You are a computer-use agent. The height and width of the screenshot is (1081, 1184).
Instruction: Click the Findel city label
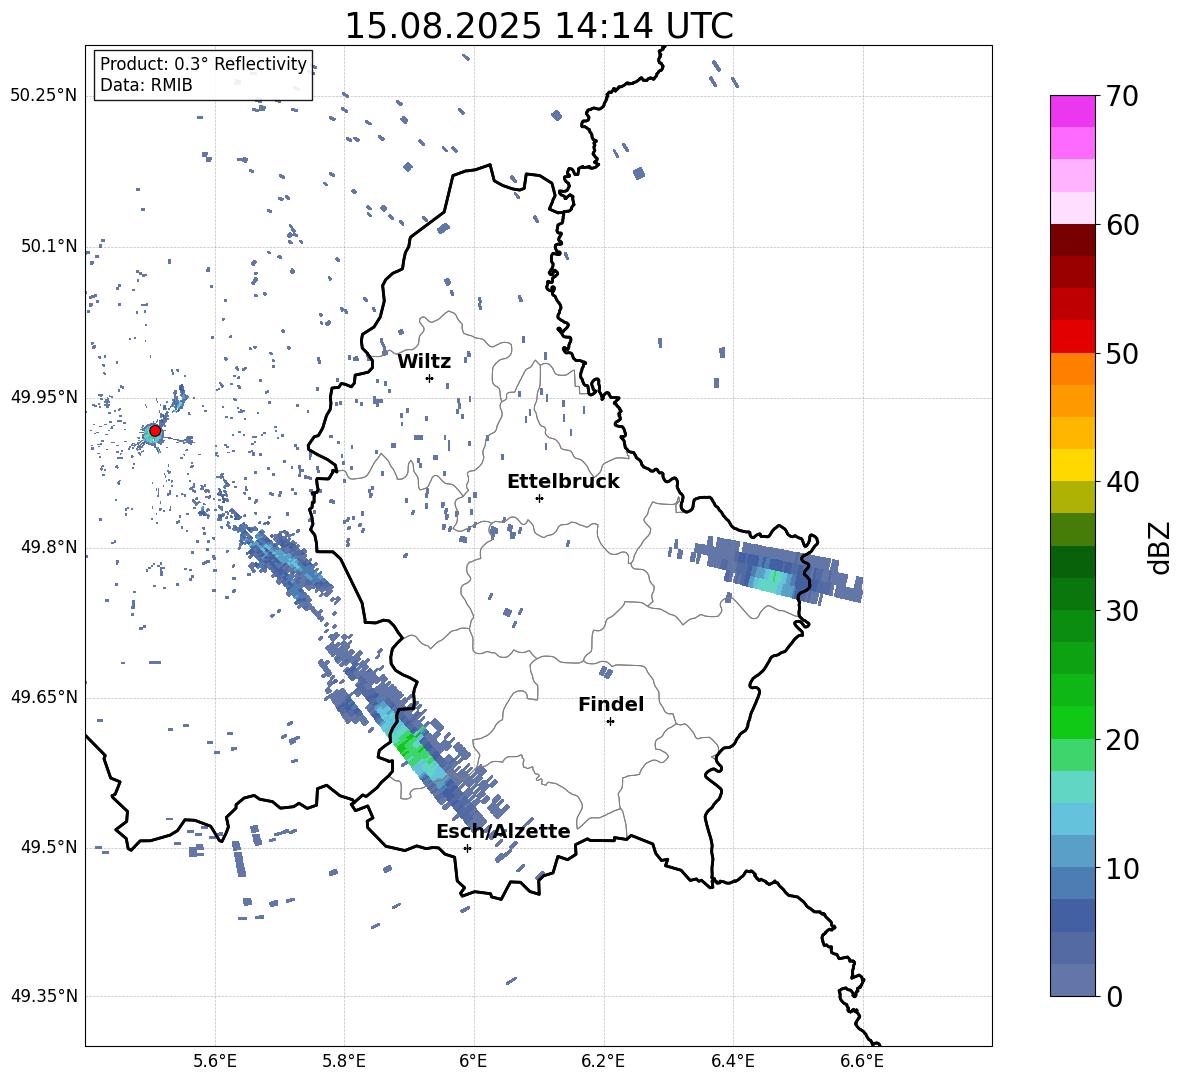coord(611,704)
